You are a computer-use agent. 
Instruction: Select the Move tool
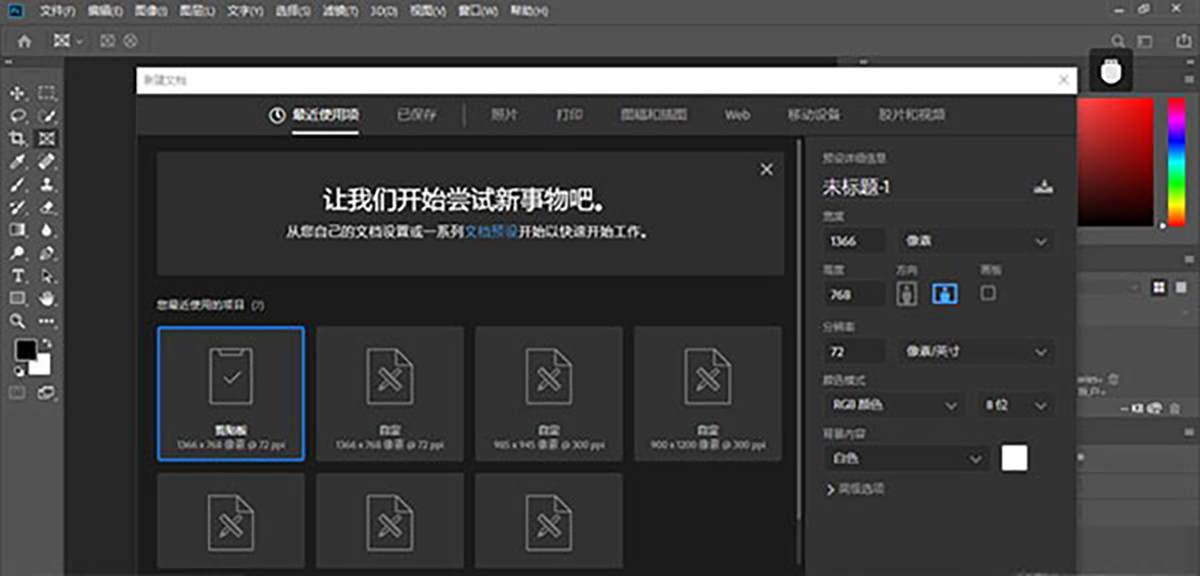(x=17, y=93)
